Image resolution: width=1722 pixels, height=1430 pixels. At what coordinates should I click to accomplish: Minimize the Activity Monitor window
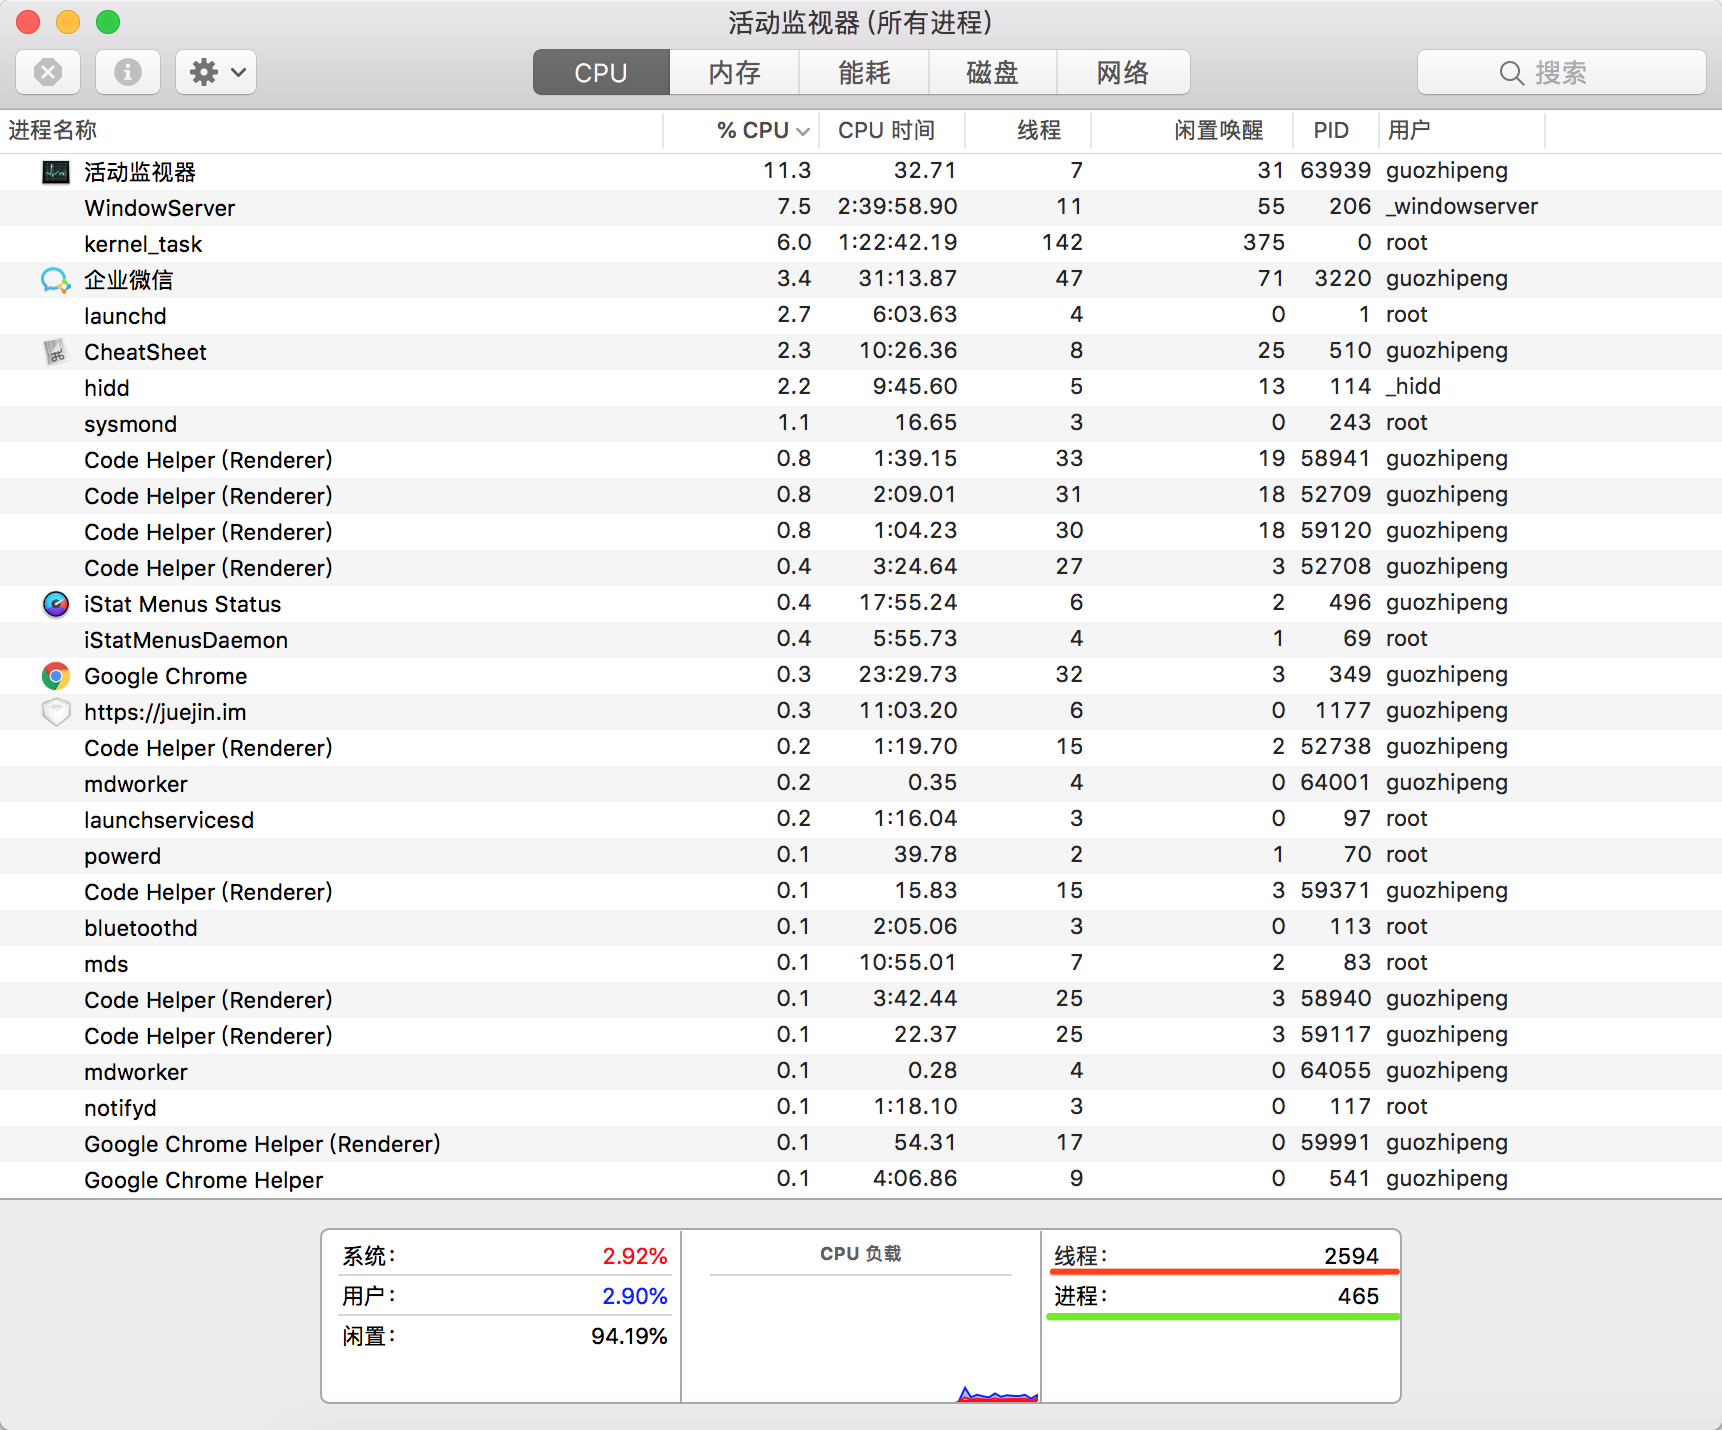(68, 22)
